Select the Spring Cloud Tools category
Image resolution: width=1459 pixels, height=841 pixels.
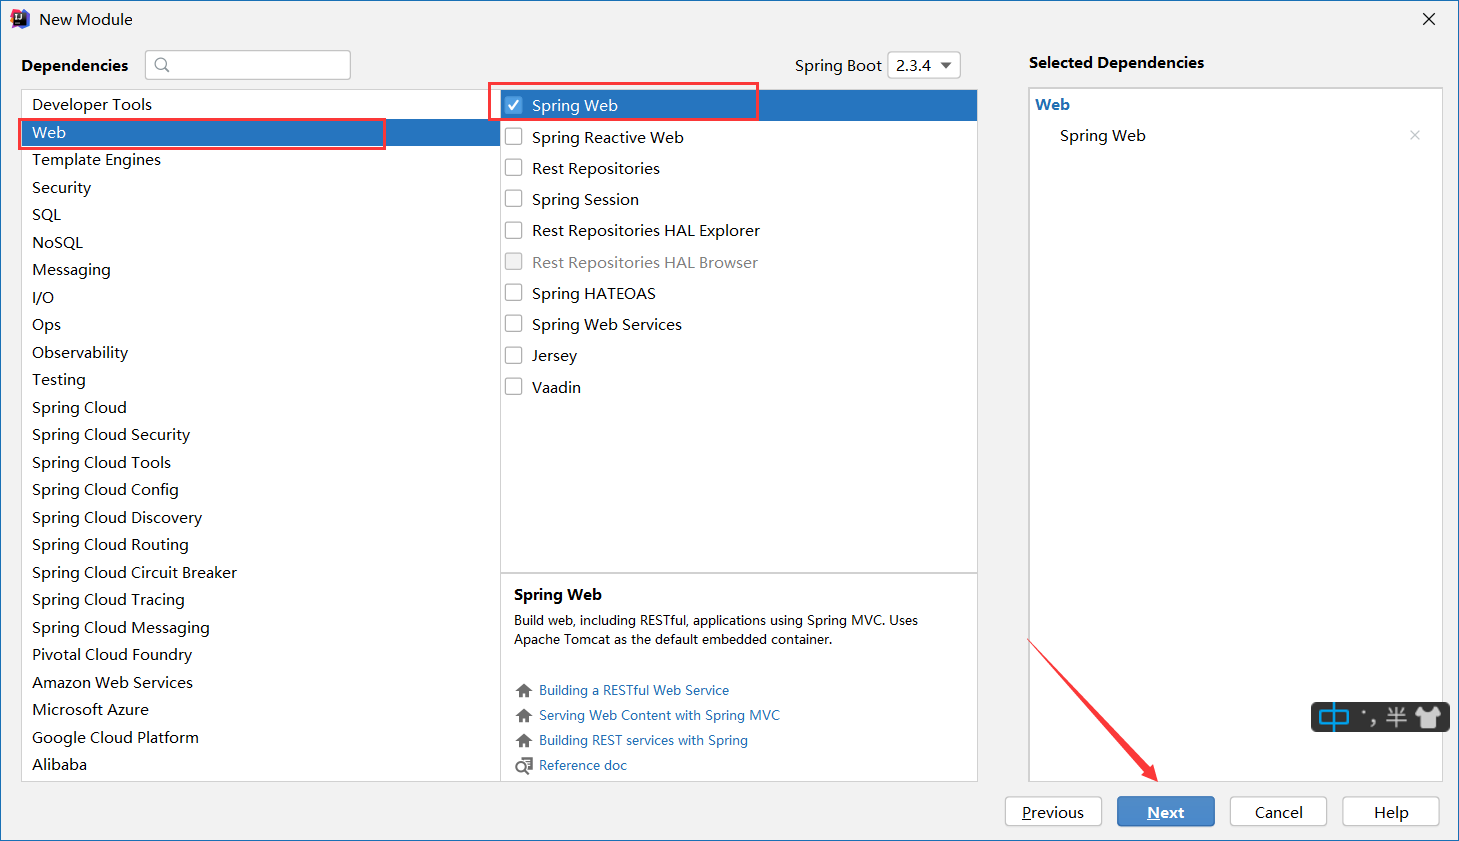[260, 463]
